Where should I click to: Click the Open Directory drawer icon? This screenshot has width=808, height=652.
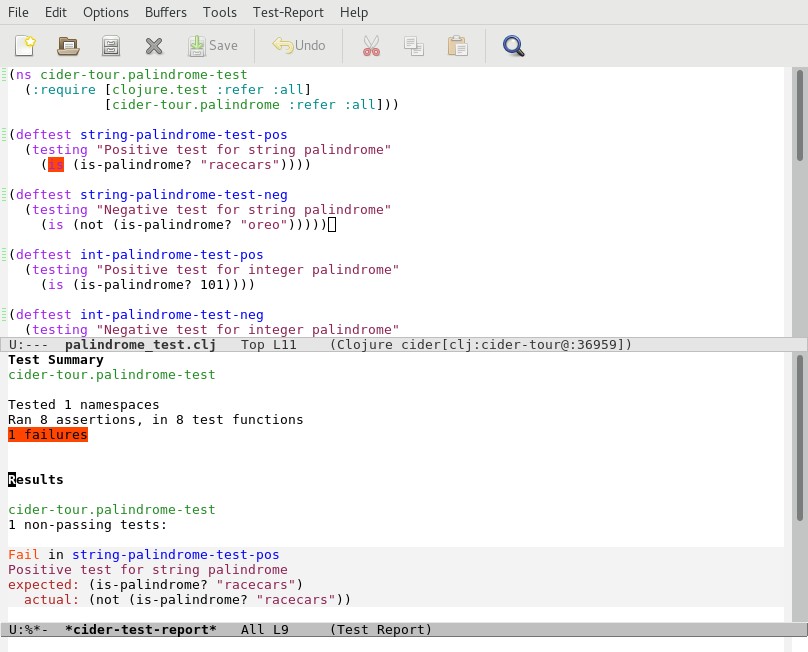(111, 45)
